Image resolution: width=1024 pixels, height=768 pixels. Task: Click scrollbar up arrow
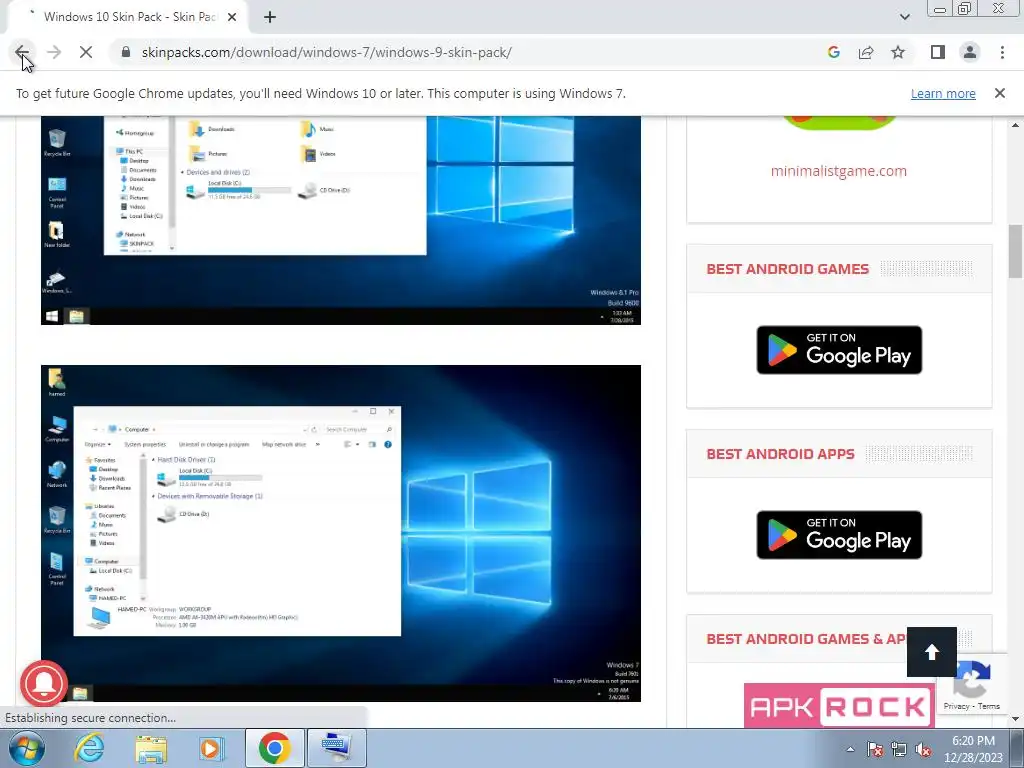[x=1015, y=124]
